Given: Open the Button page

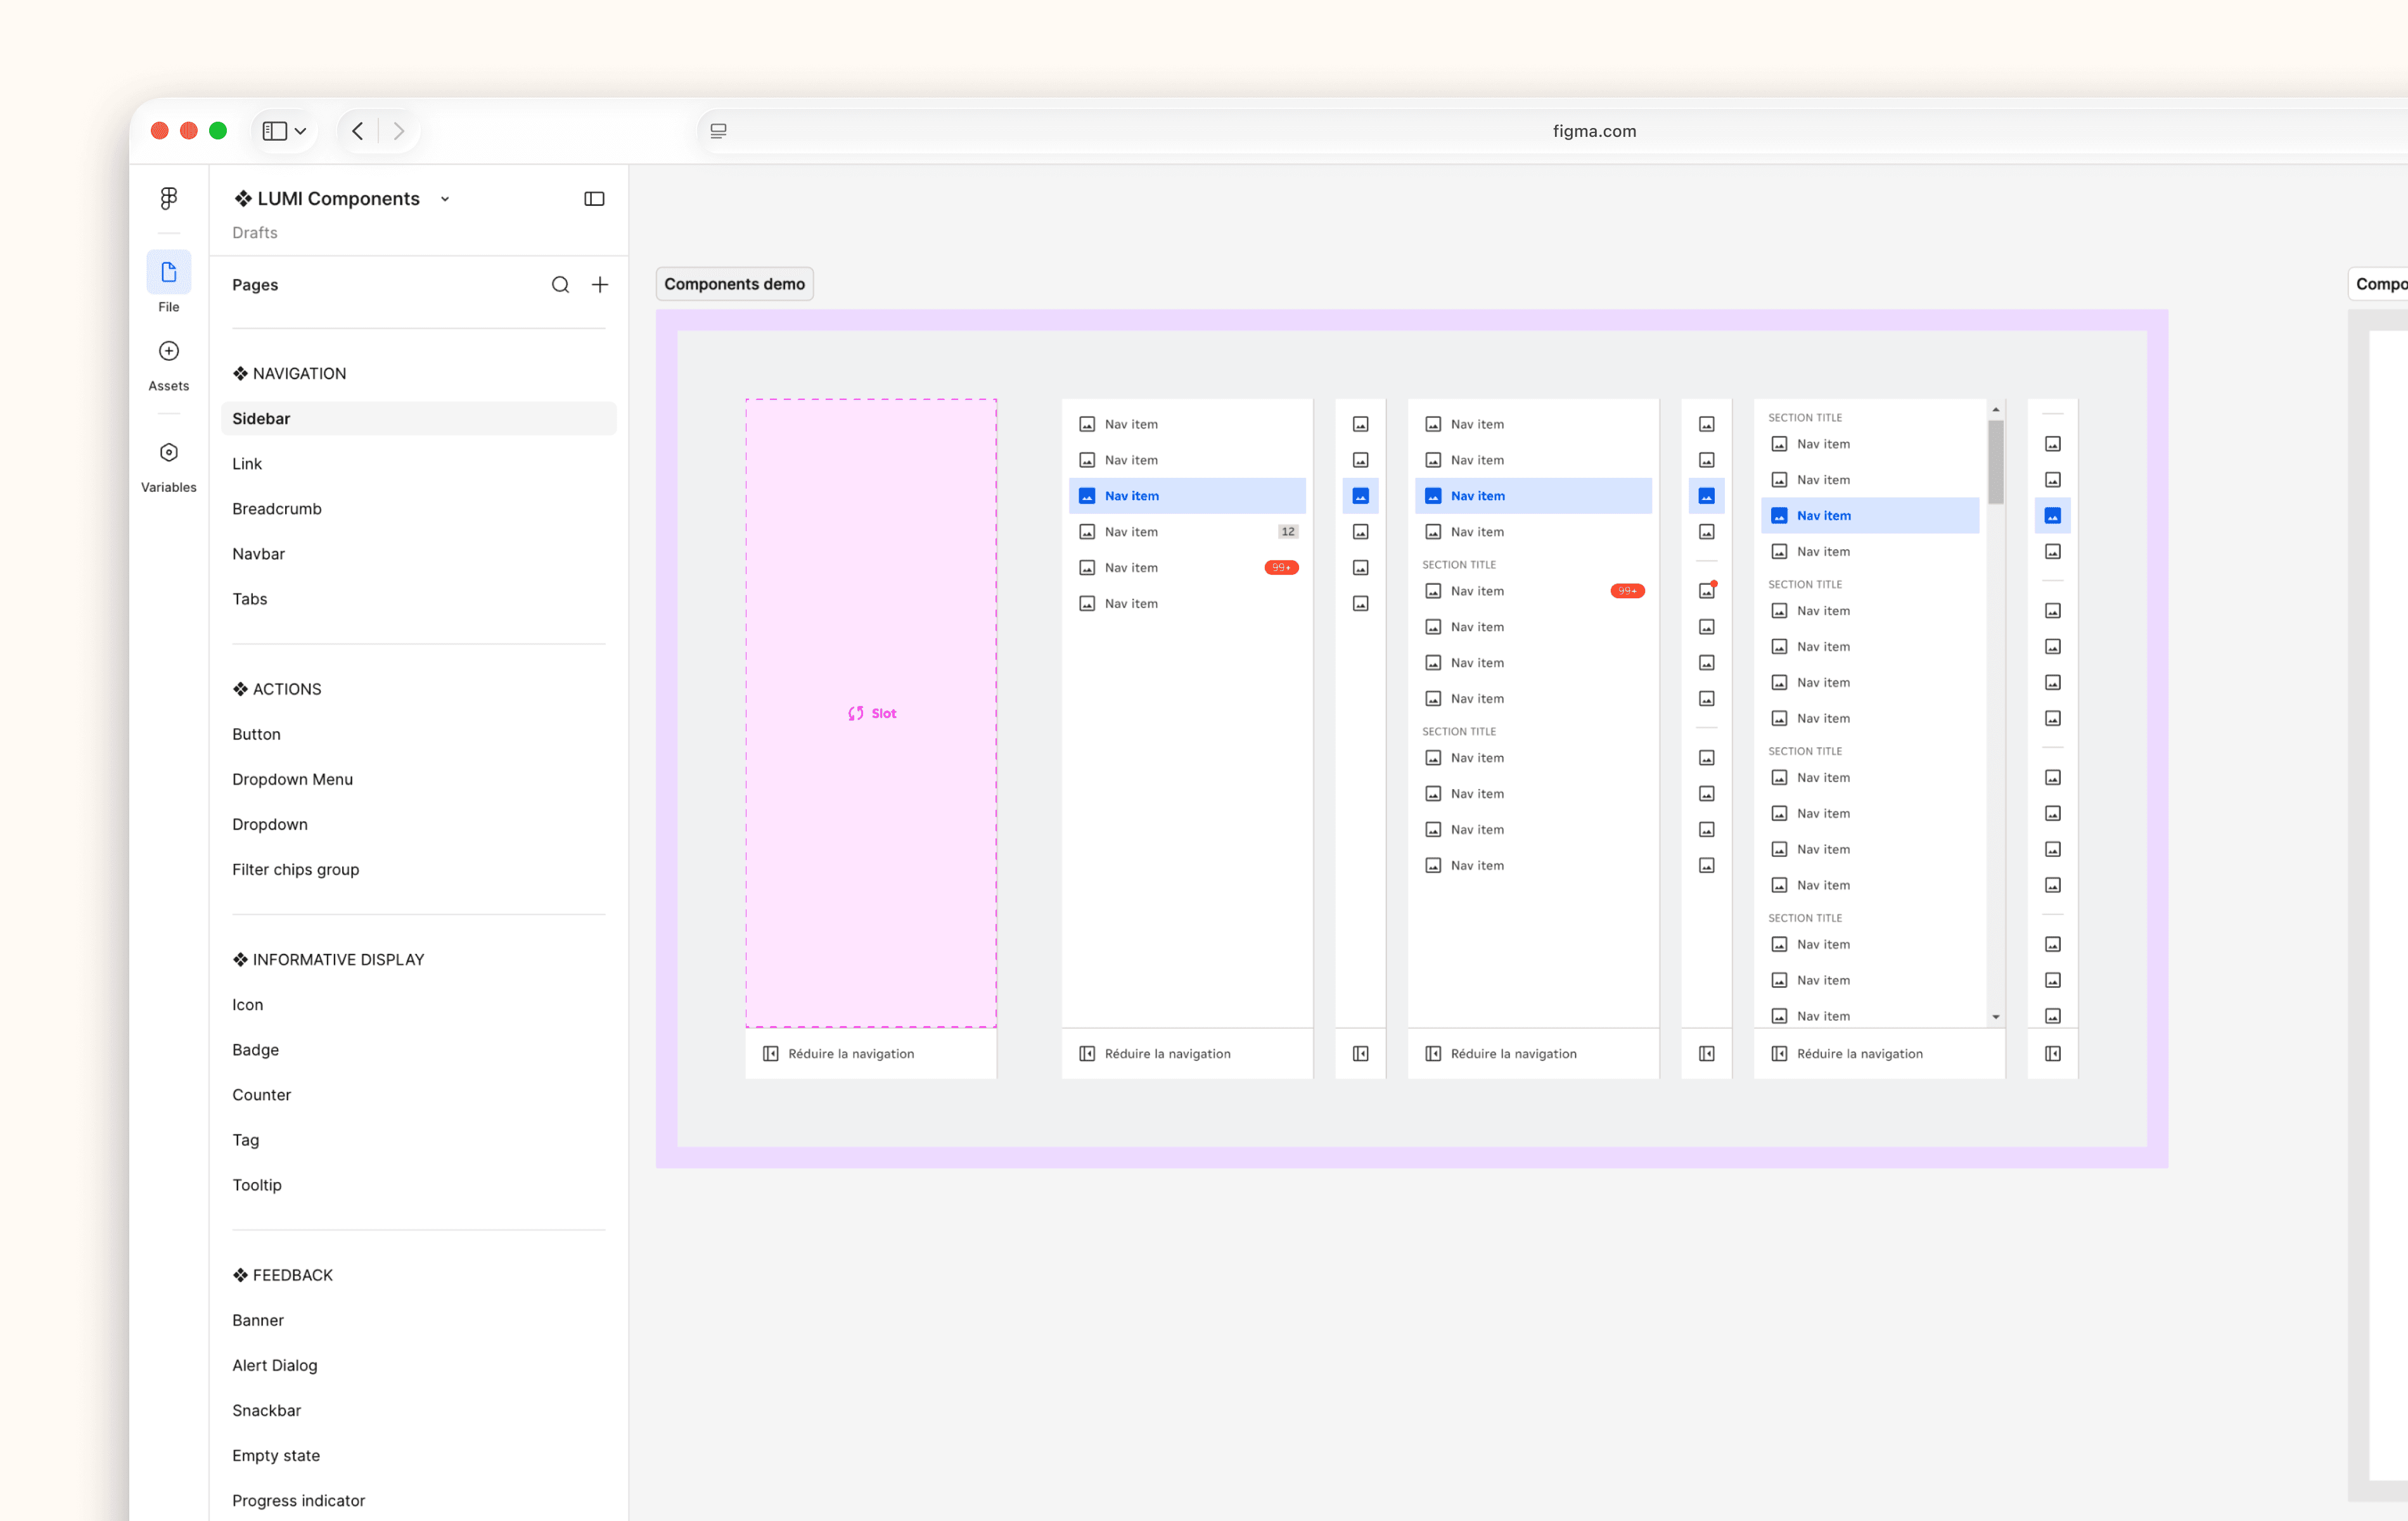Looking at the screenshot, I should click(257, 734).
